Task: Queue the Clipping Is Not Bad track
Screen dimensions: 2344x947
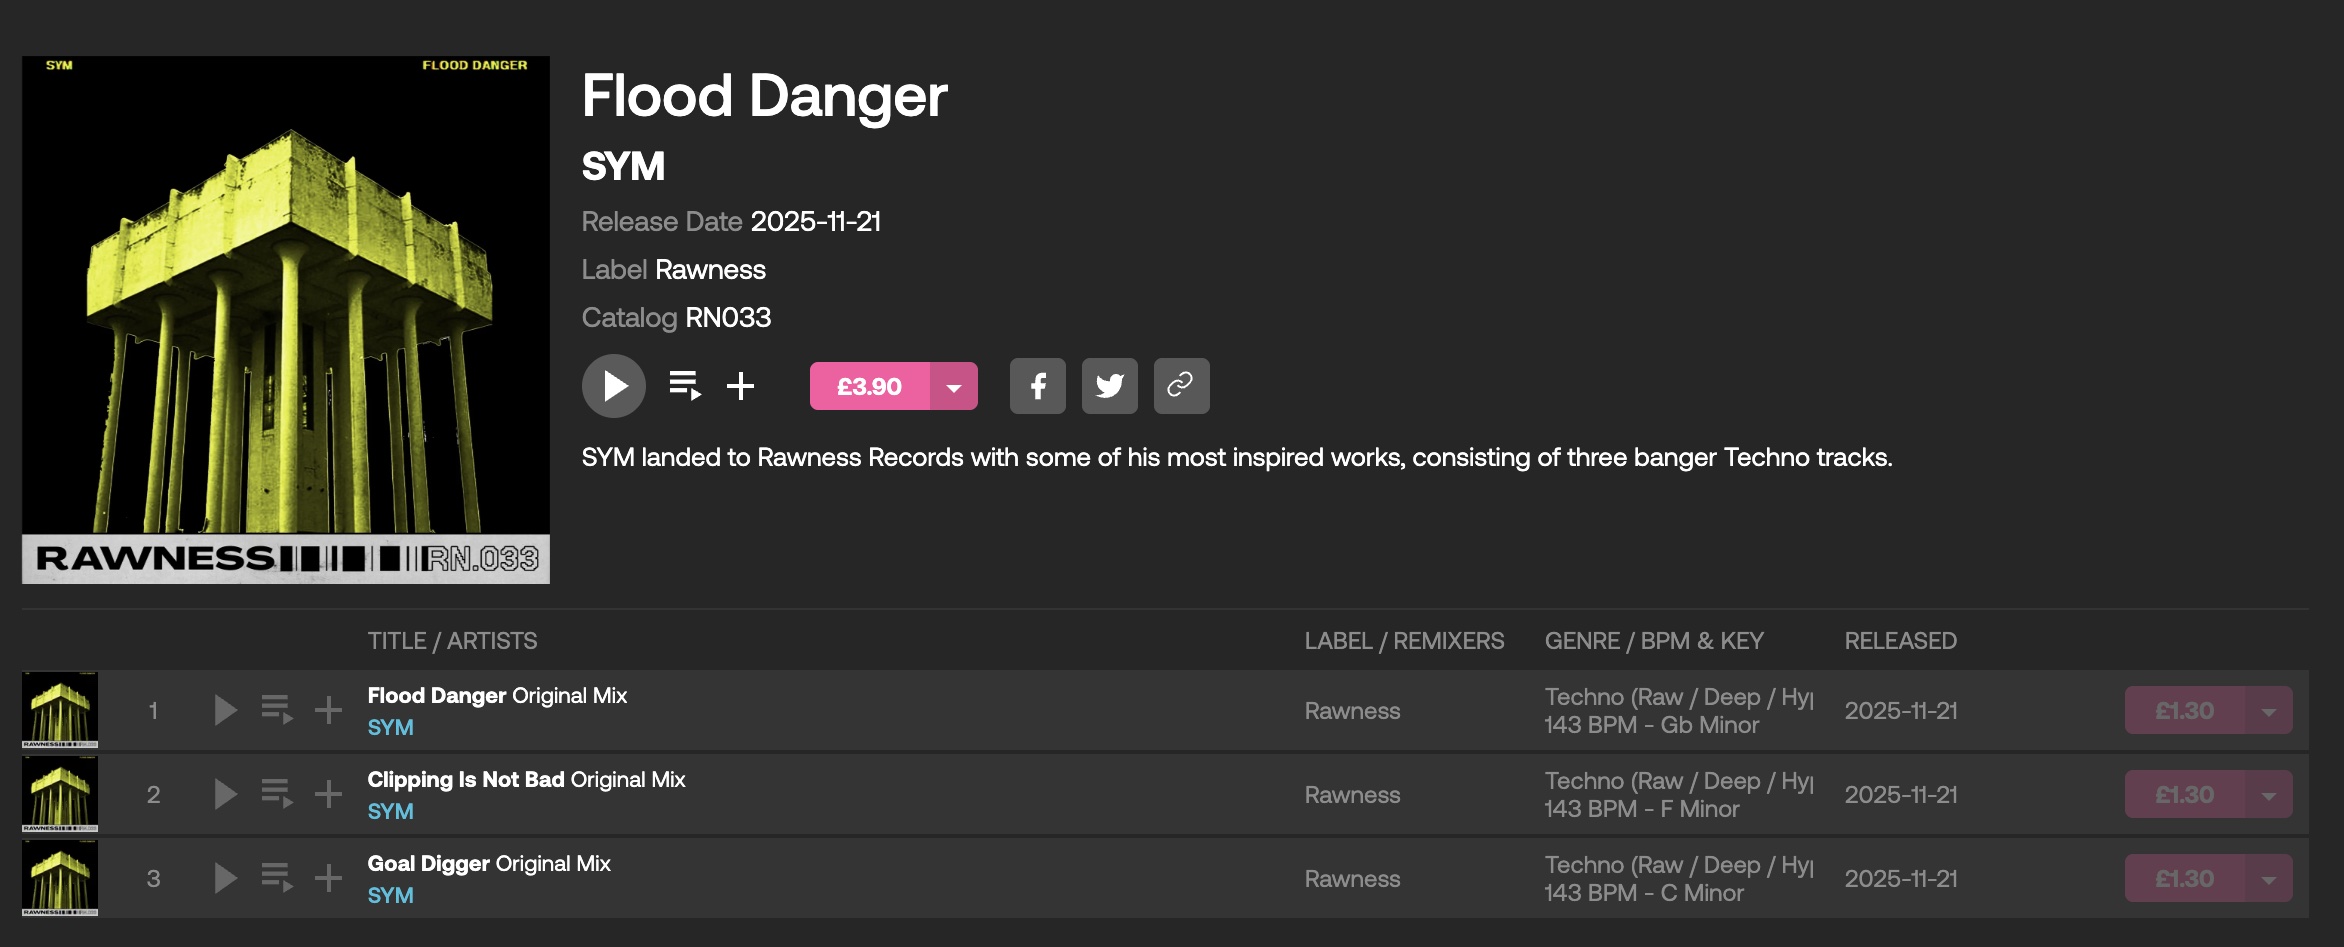Action: [277, 795]
